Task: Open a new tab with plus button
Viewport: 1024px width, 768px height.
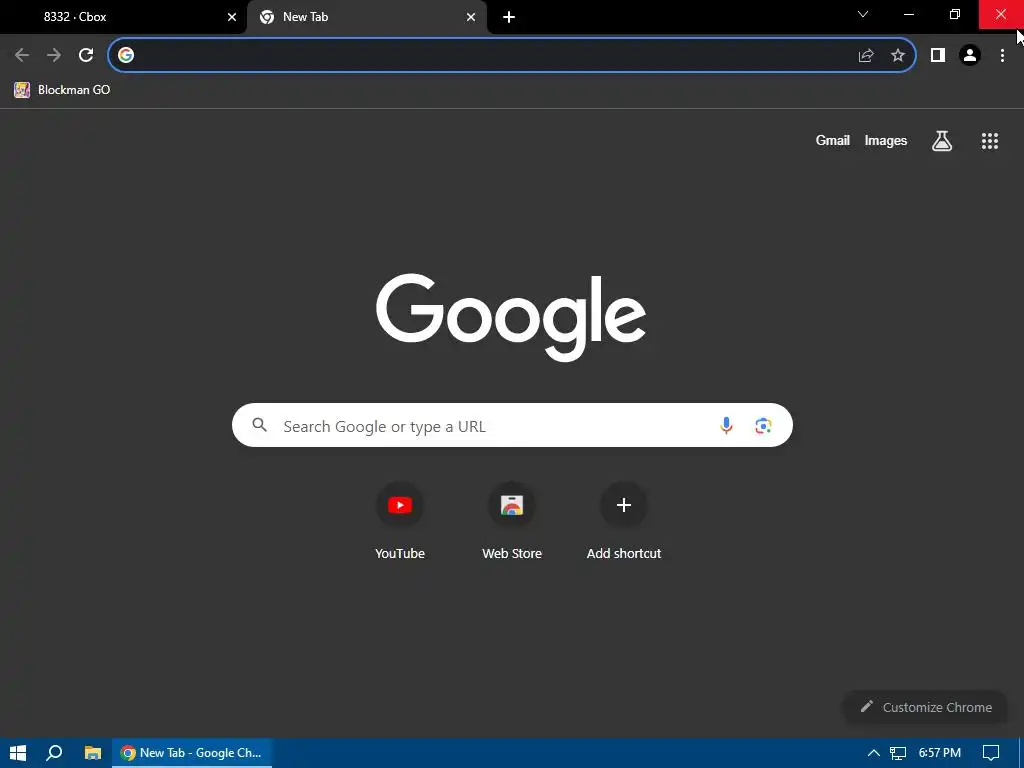Action: coord(509,17)
